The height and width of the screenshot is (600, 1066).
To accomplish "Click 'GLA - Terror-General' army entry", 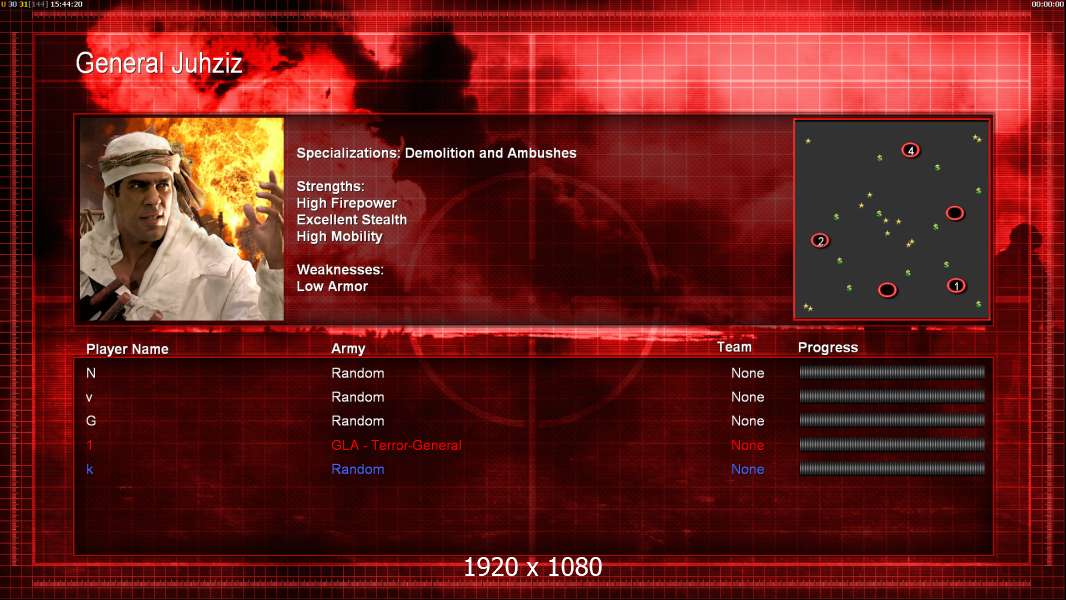I will point(396,445).
